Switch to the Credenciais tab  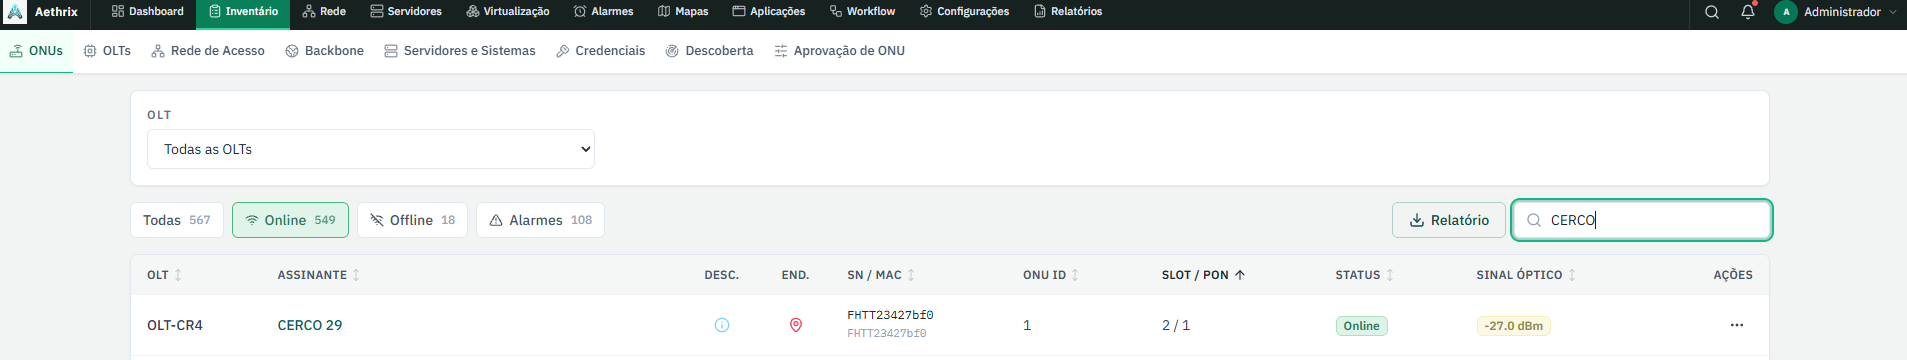pos(601,51)
